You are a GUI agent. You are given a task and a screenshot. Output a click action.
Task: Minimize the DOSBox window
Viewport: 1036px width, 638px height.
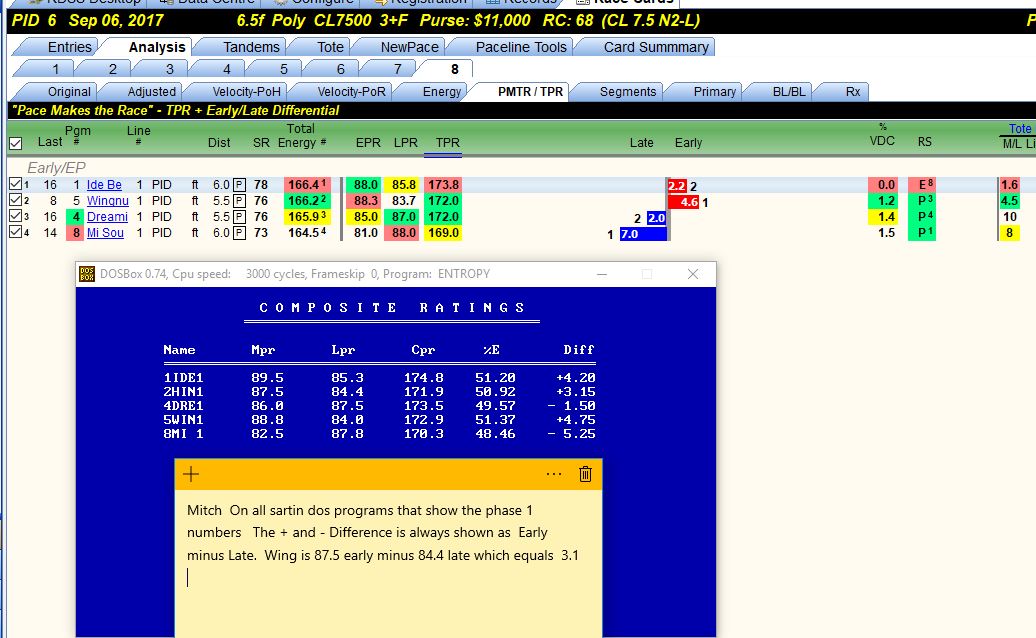click(x=602, y=274)
